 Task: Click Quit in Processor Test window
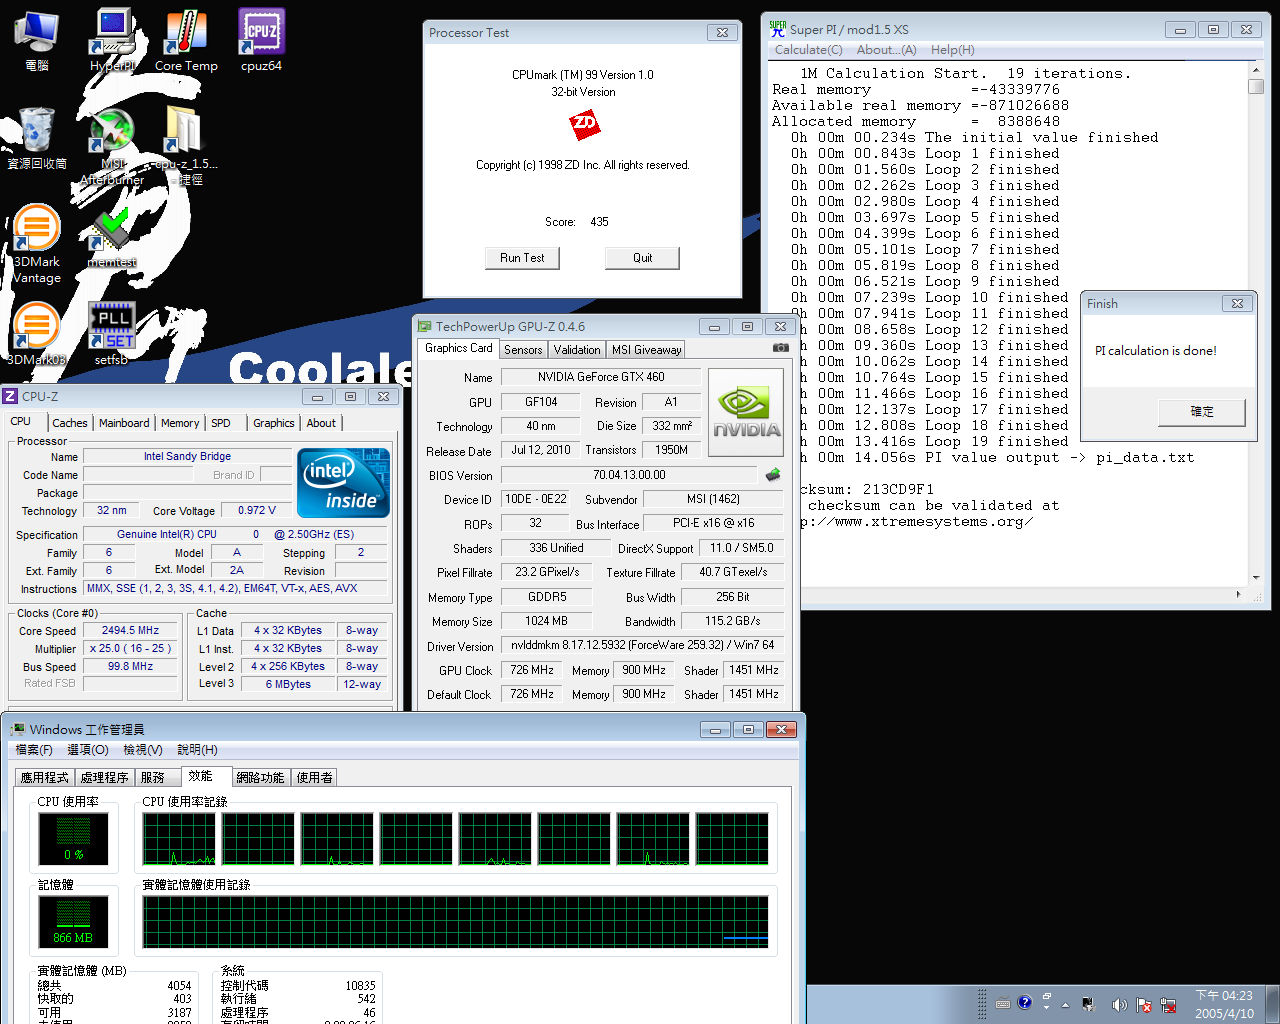(x=642, y=258)
